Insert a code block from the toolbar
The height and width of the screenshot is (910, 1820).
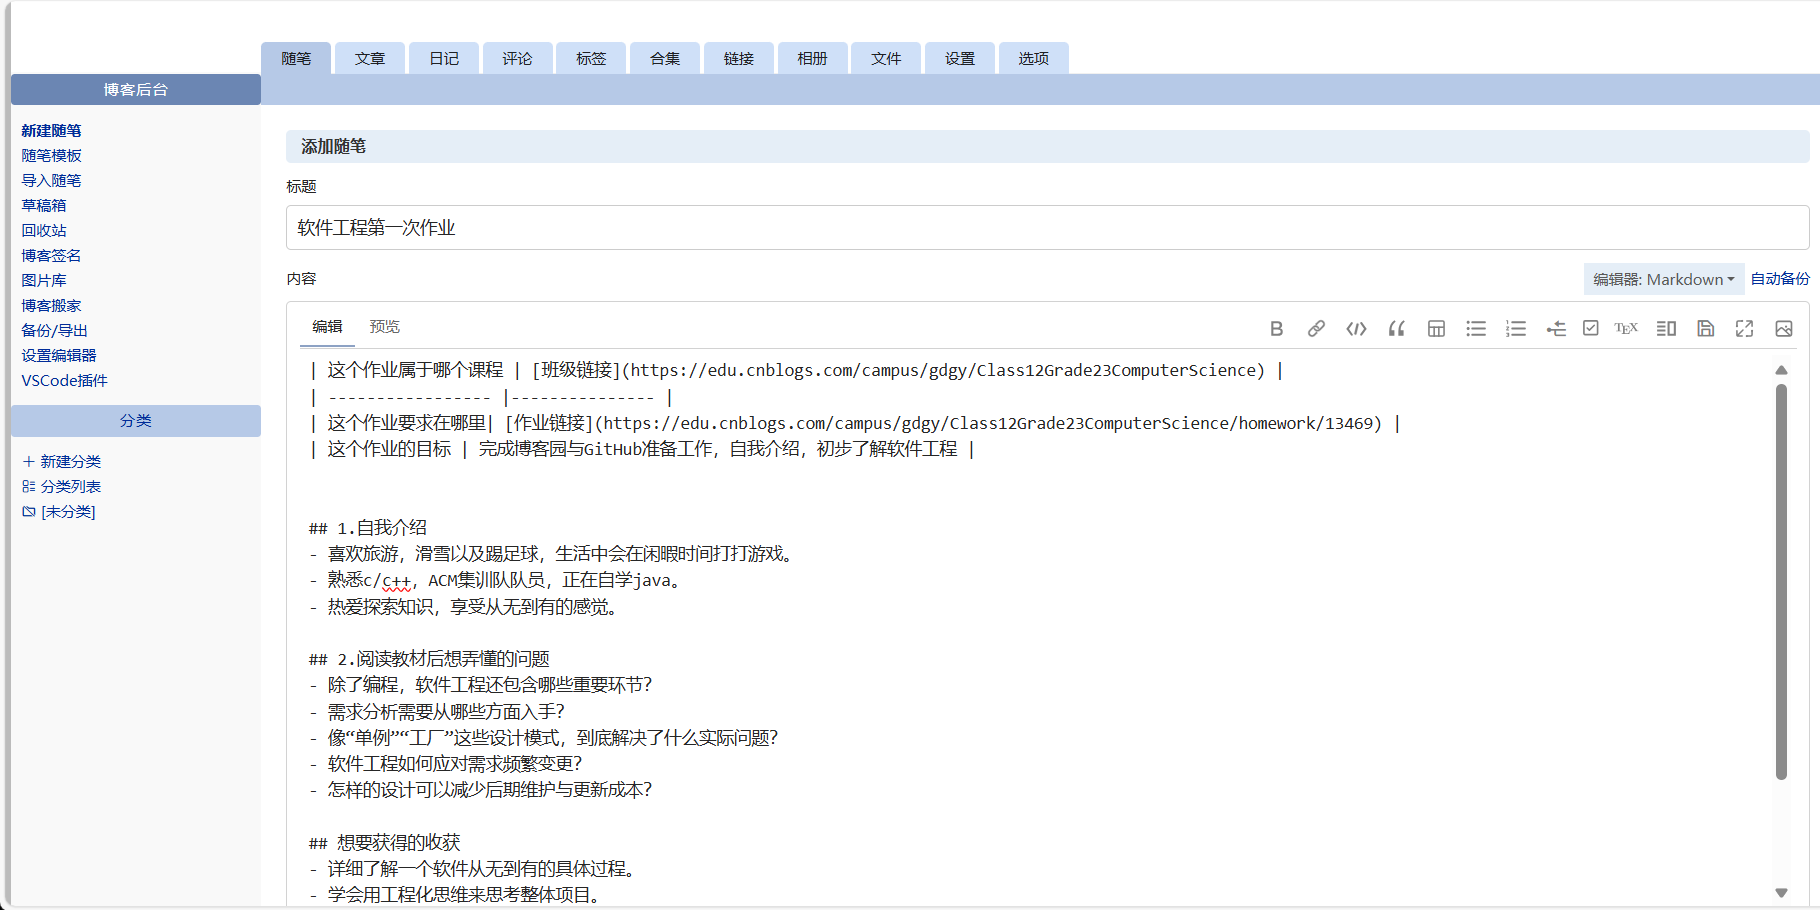coord(1356,328)
